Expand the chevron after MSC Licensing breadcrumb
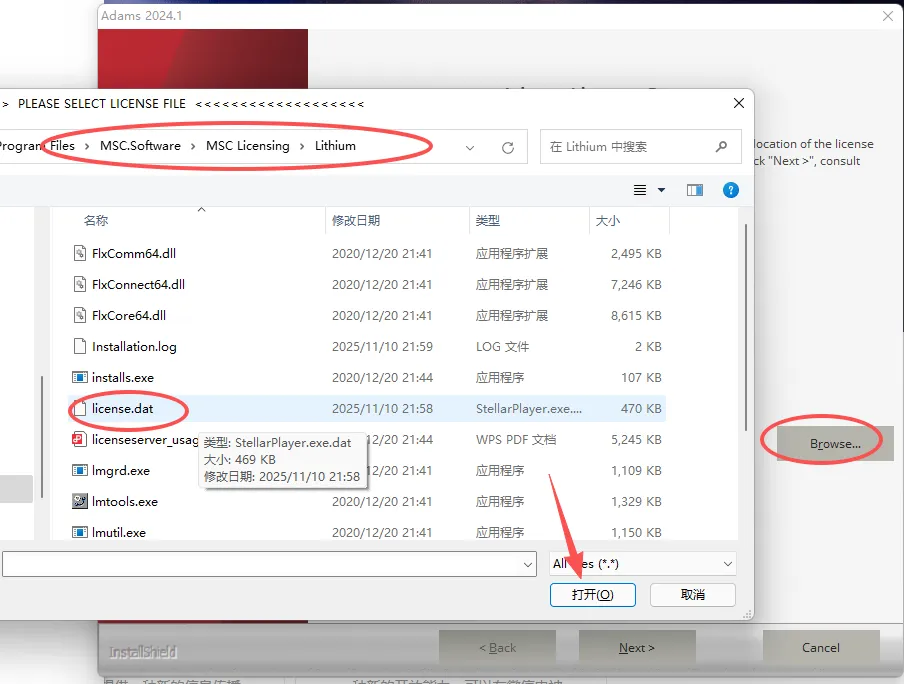The width and height of the screenshot is (904, 684). click(302, 146)
